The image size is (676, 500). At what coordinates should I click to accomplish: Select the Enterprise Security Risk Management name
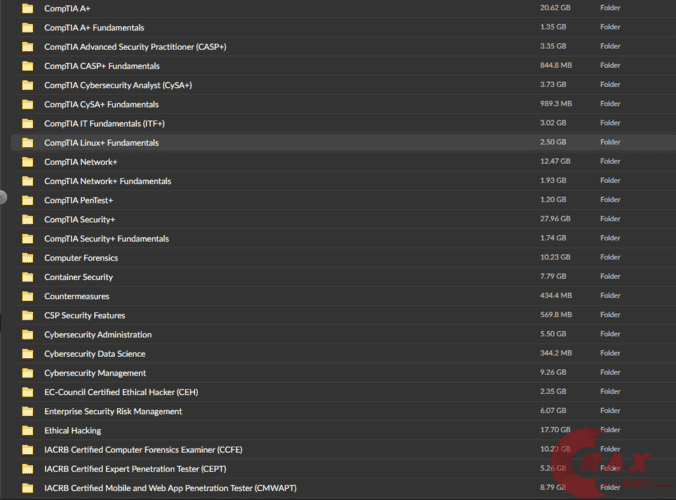click(x=113, y=411)
